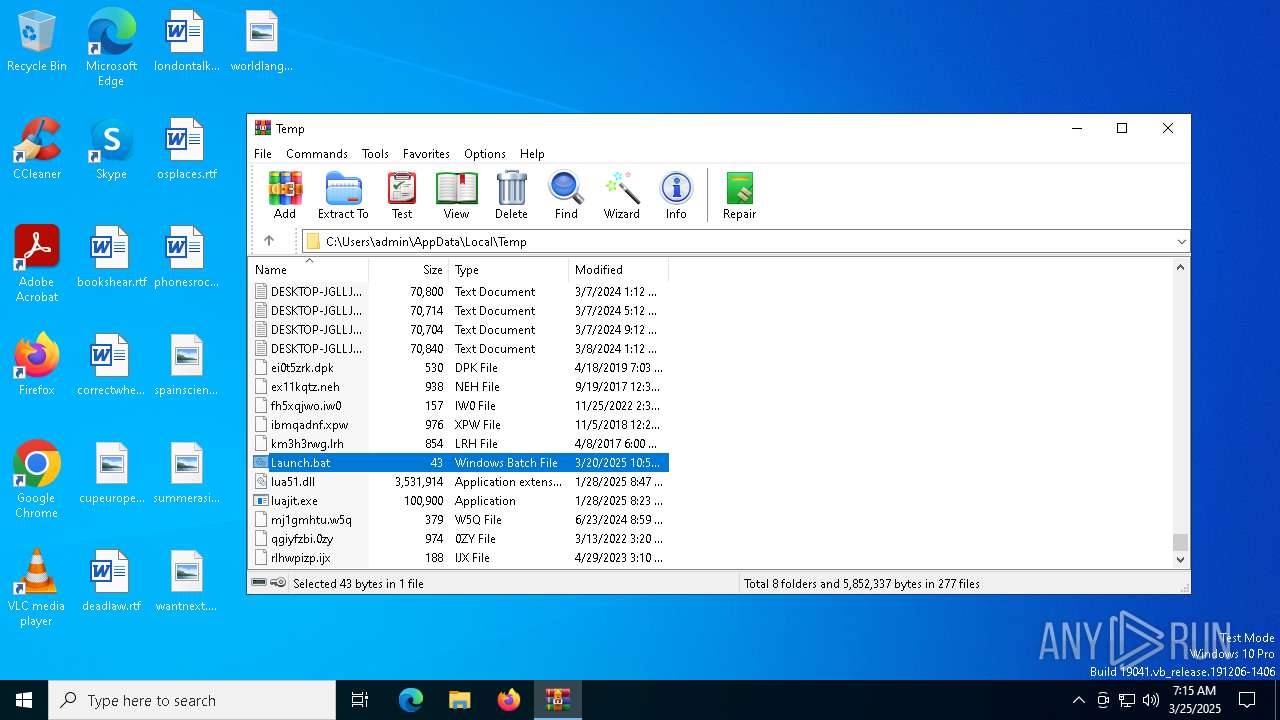Select VLC media player desktop shortcut
Screen dimensions: 1280x720
(x=37, y=588)
